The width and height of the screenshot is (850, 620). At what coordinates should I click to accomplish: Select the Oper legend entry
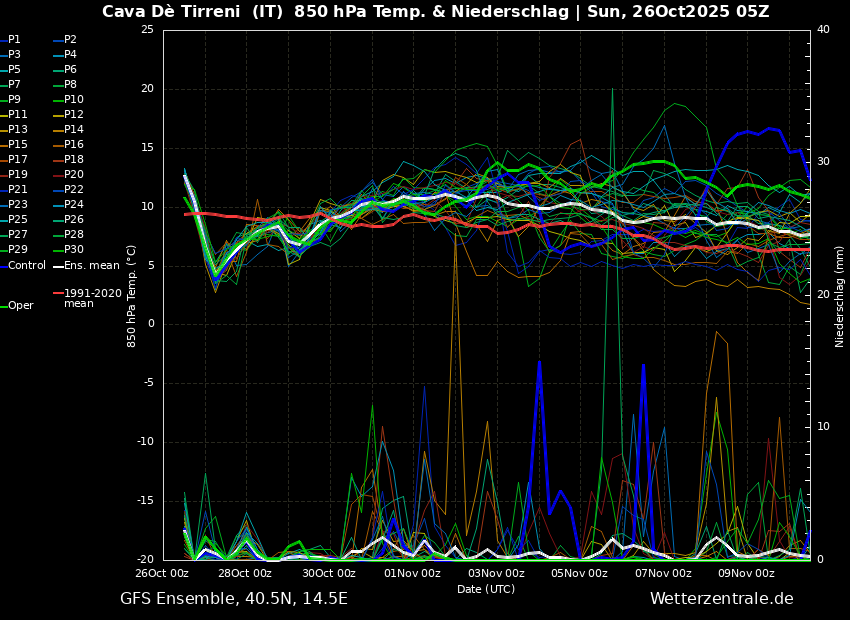click(x=21, y=306)
